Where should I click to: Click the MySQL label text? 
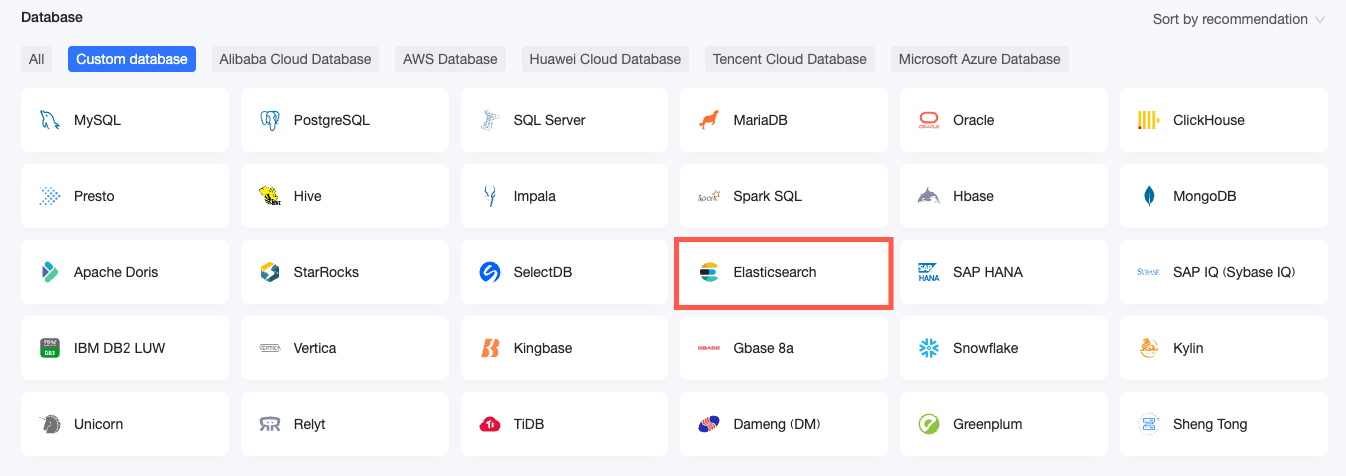pos(97,120)
